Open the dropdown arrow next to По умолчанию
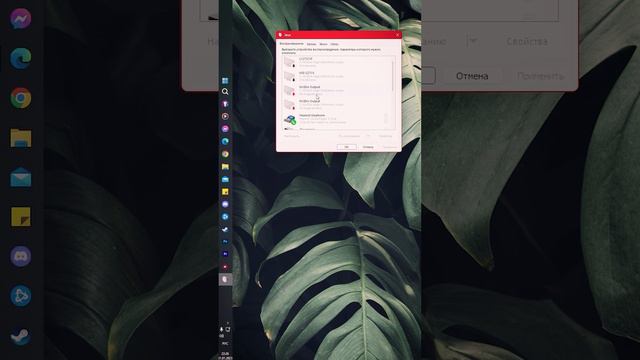The height and width of the screenshot is (360, 640). [369, 136]
